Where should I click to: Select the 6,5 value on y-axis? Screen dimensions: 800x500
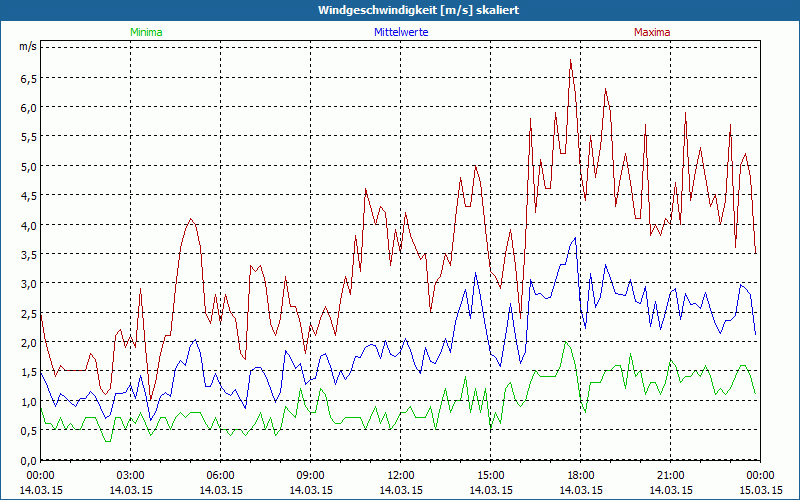pyautogui.click(x=27, y=77)
